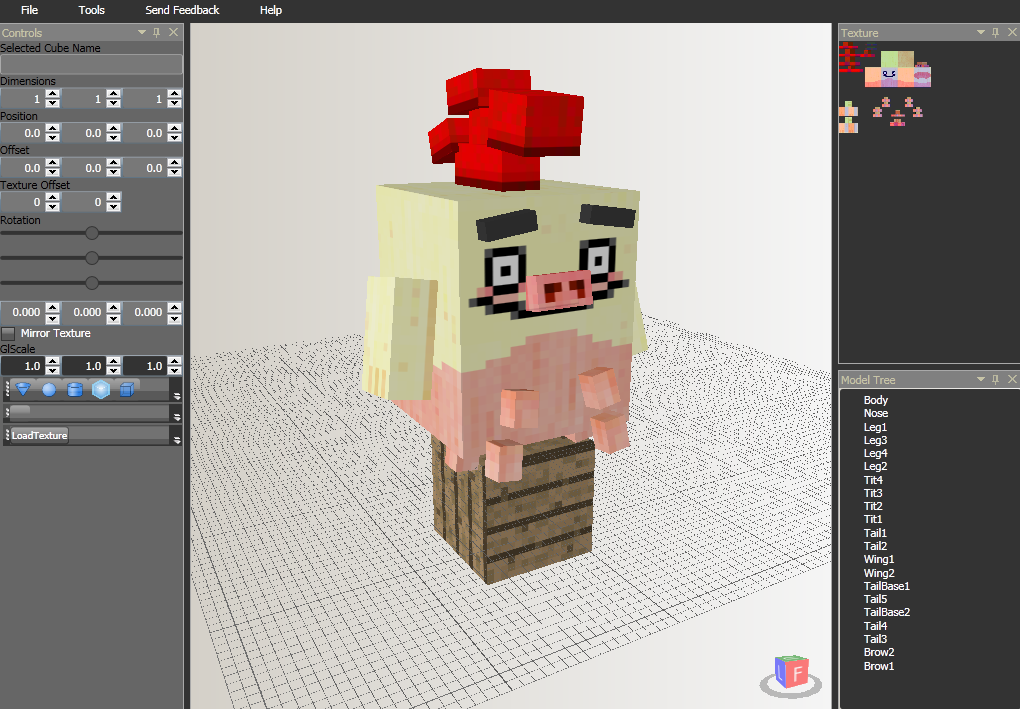Select the sphere shape tool
Screen dimensions: 1020x709
point(49,388)
